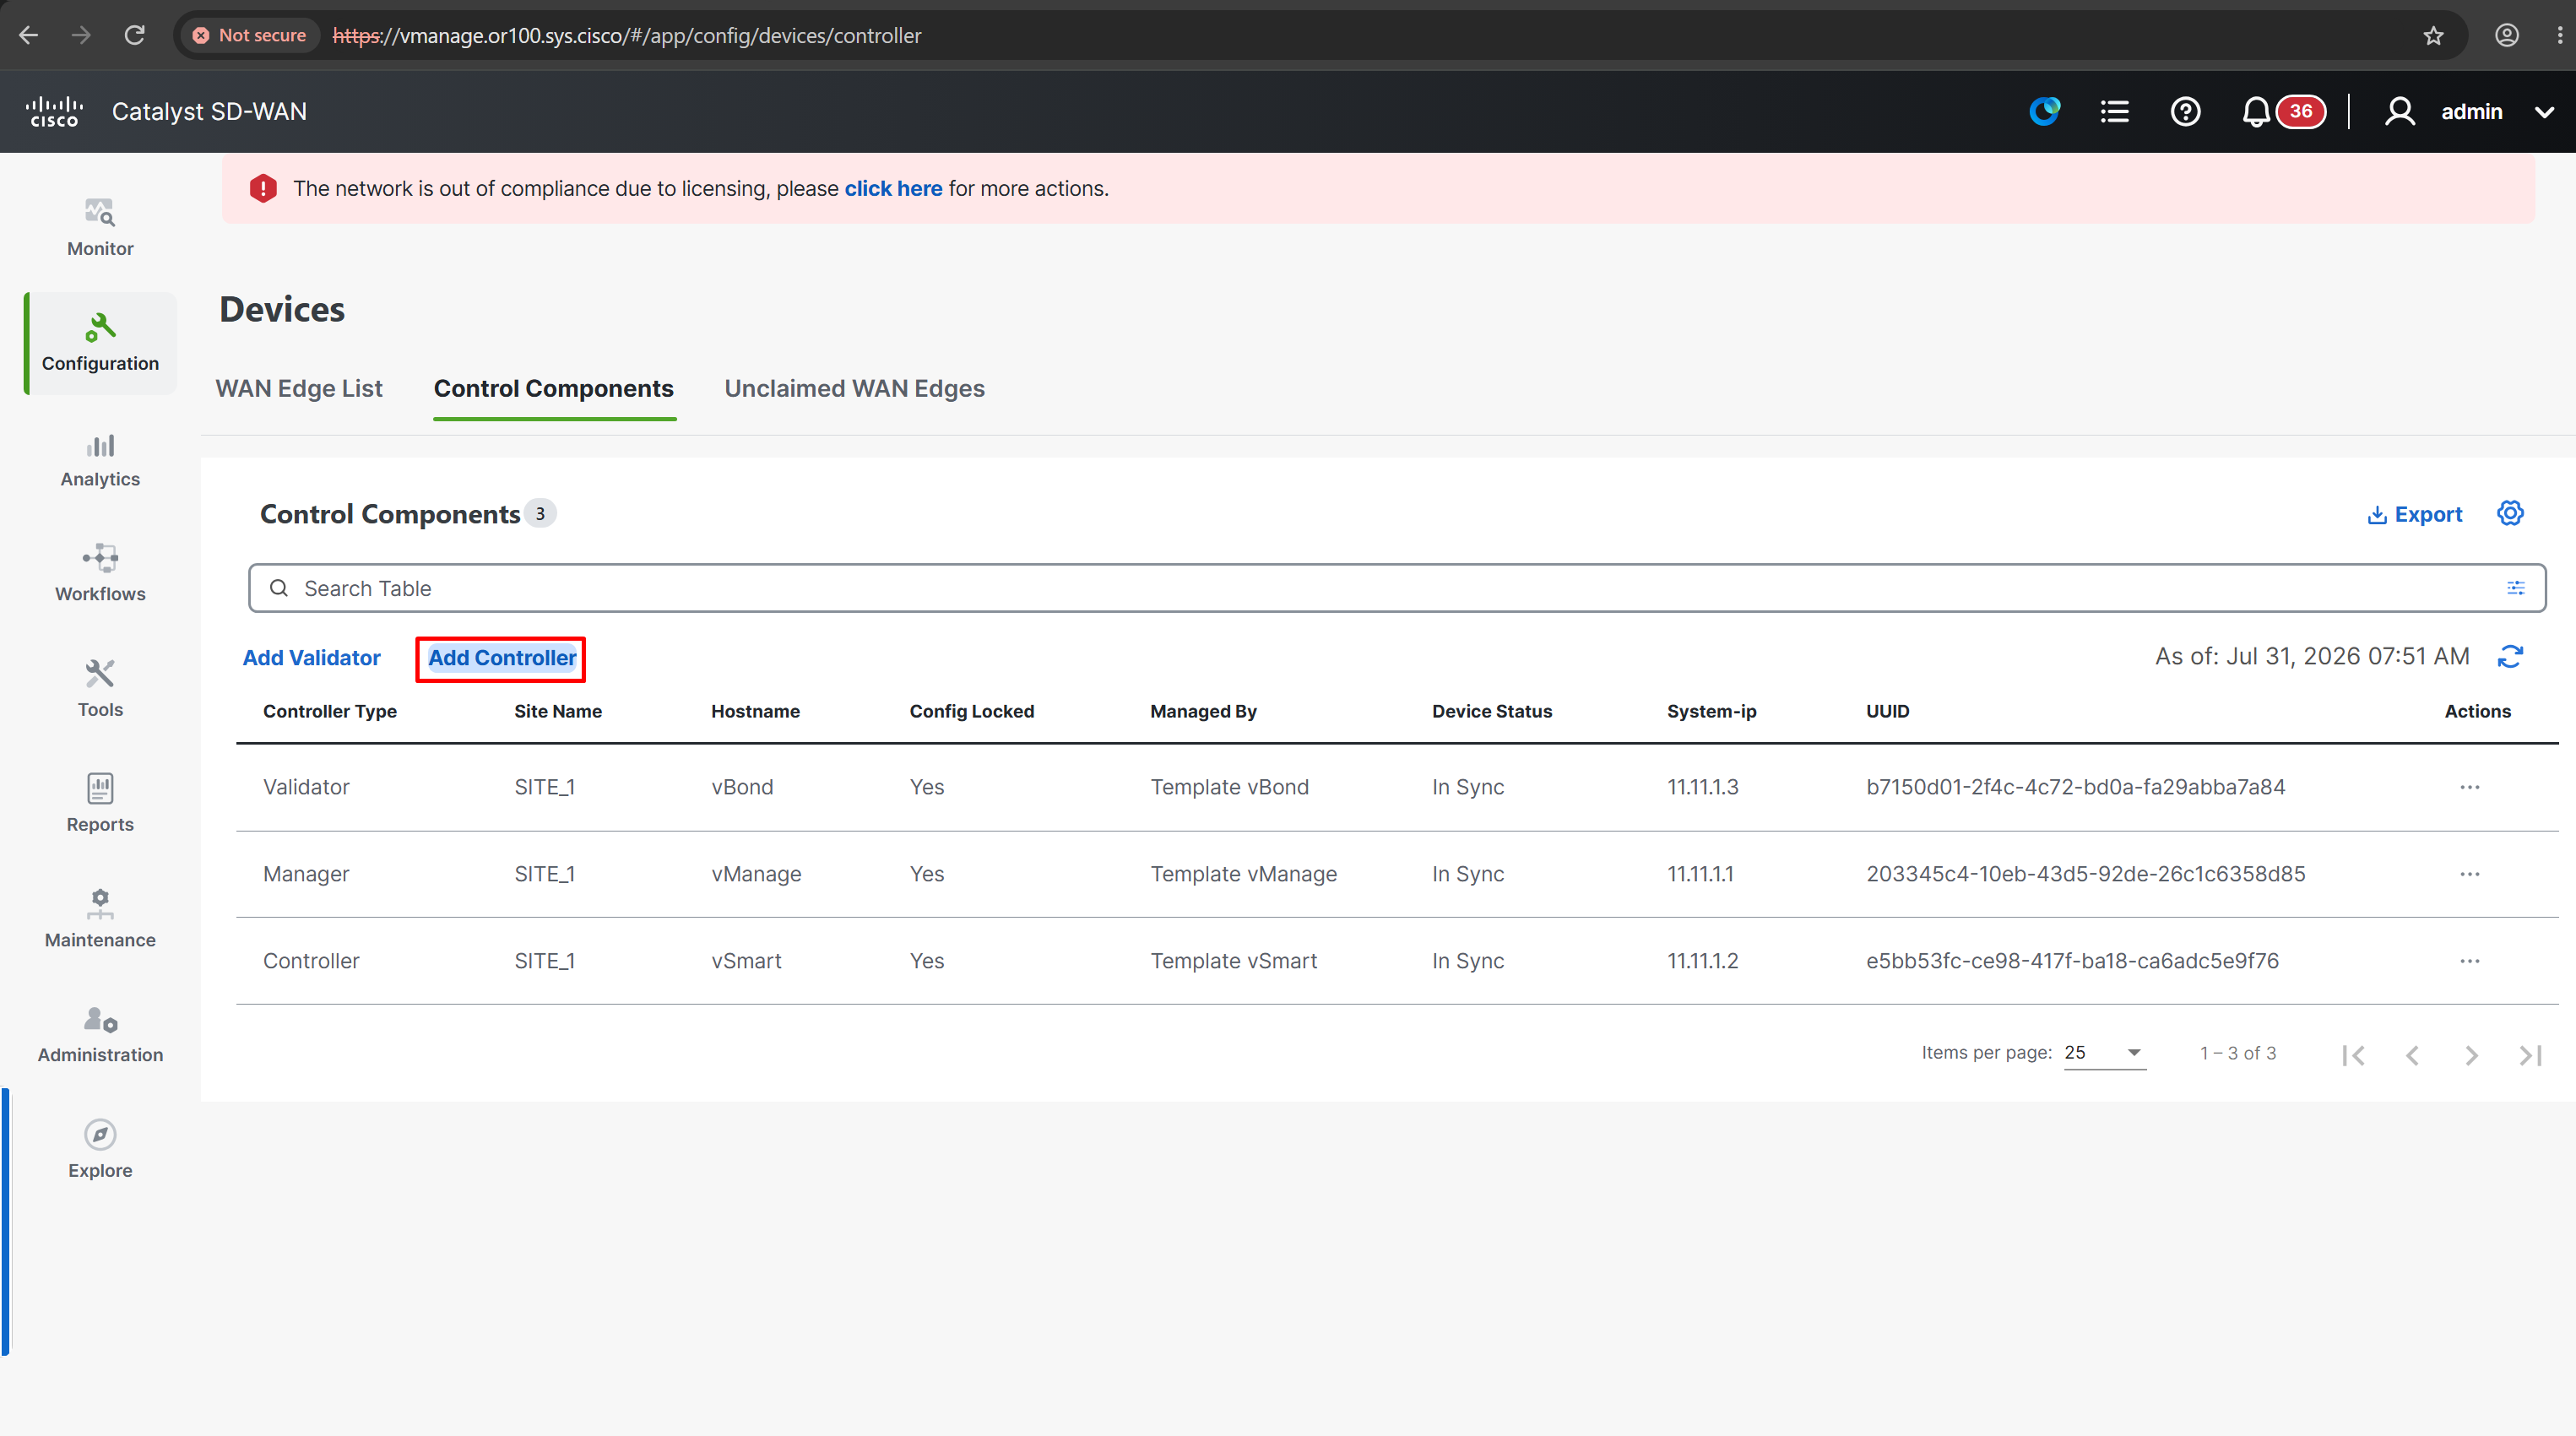2576x1436 pixels.
Task: Open actions menu for the vManage row
Action: click(x=2469, y=874)
